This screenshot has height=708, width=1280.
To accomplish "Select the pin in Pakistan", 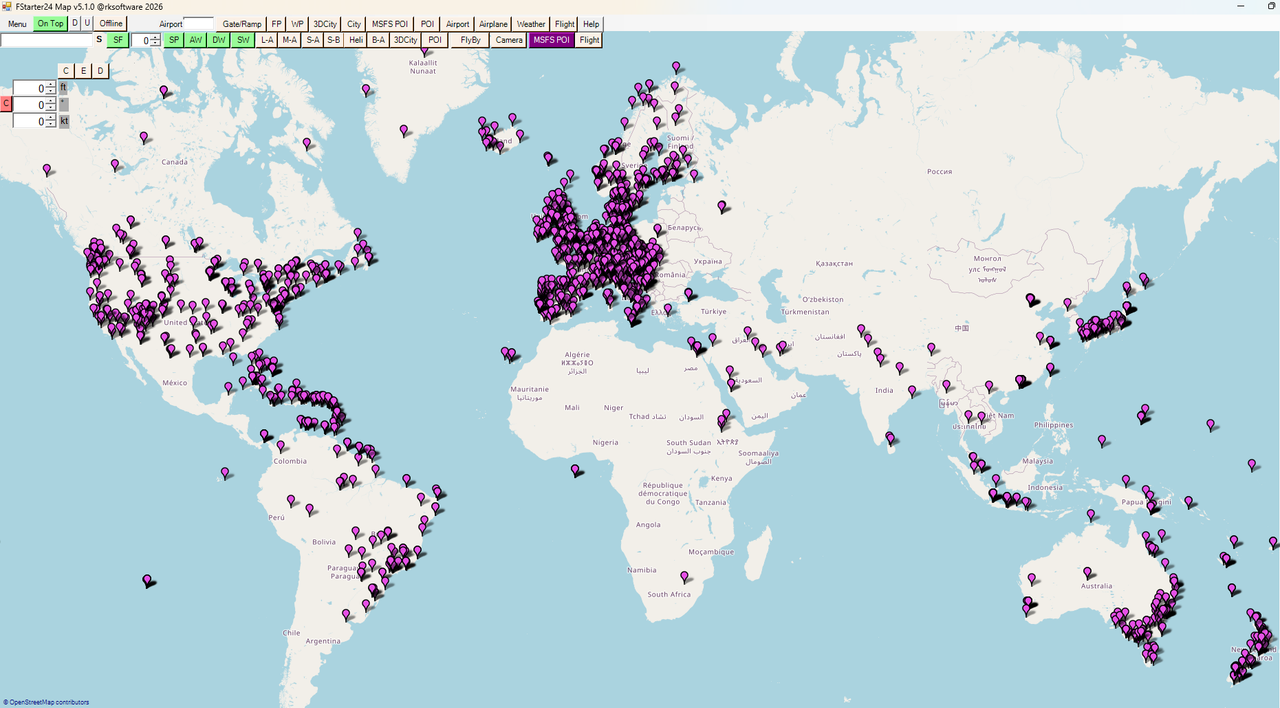I will [859, 329].
